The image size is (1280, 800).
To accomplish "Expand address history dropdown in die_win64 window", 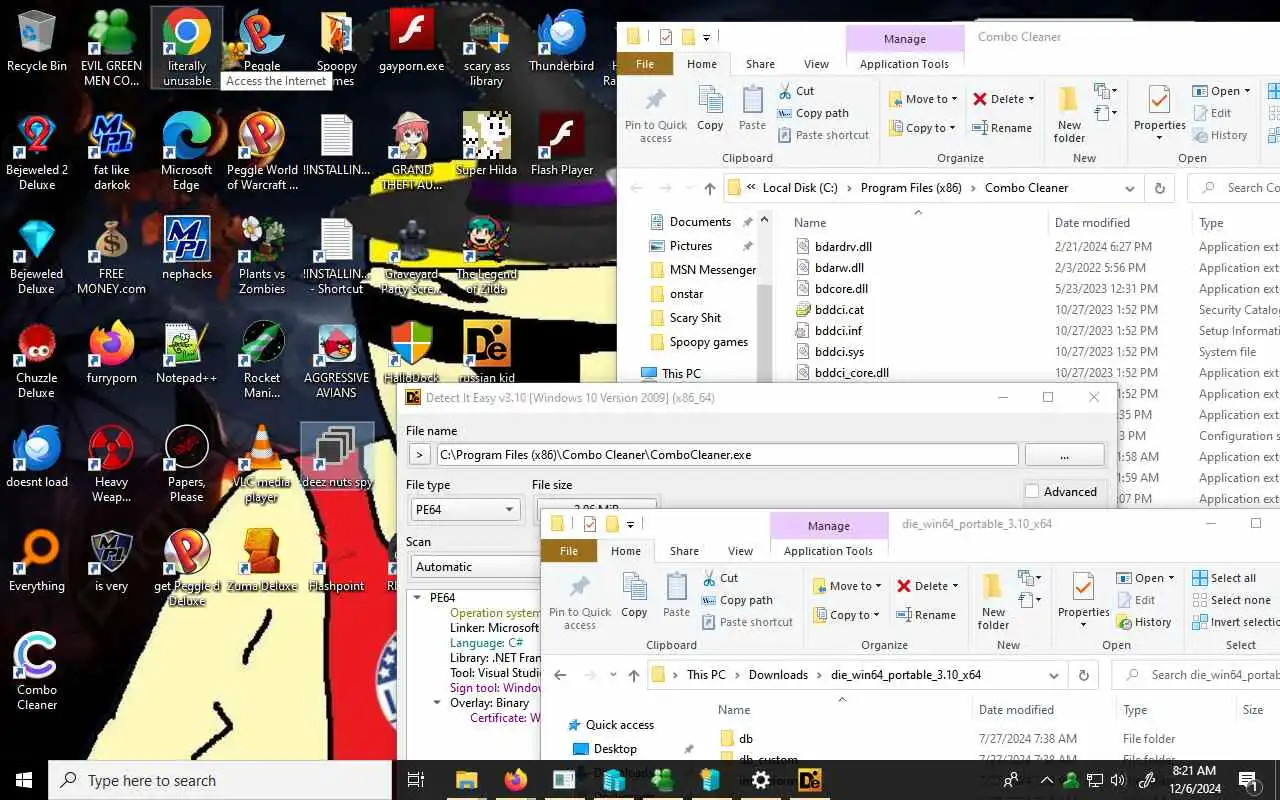I will (1053, 675).
